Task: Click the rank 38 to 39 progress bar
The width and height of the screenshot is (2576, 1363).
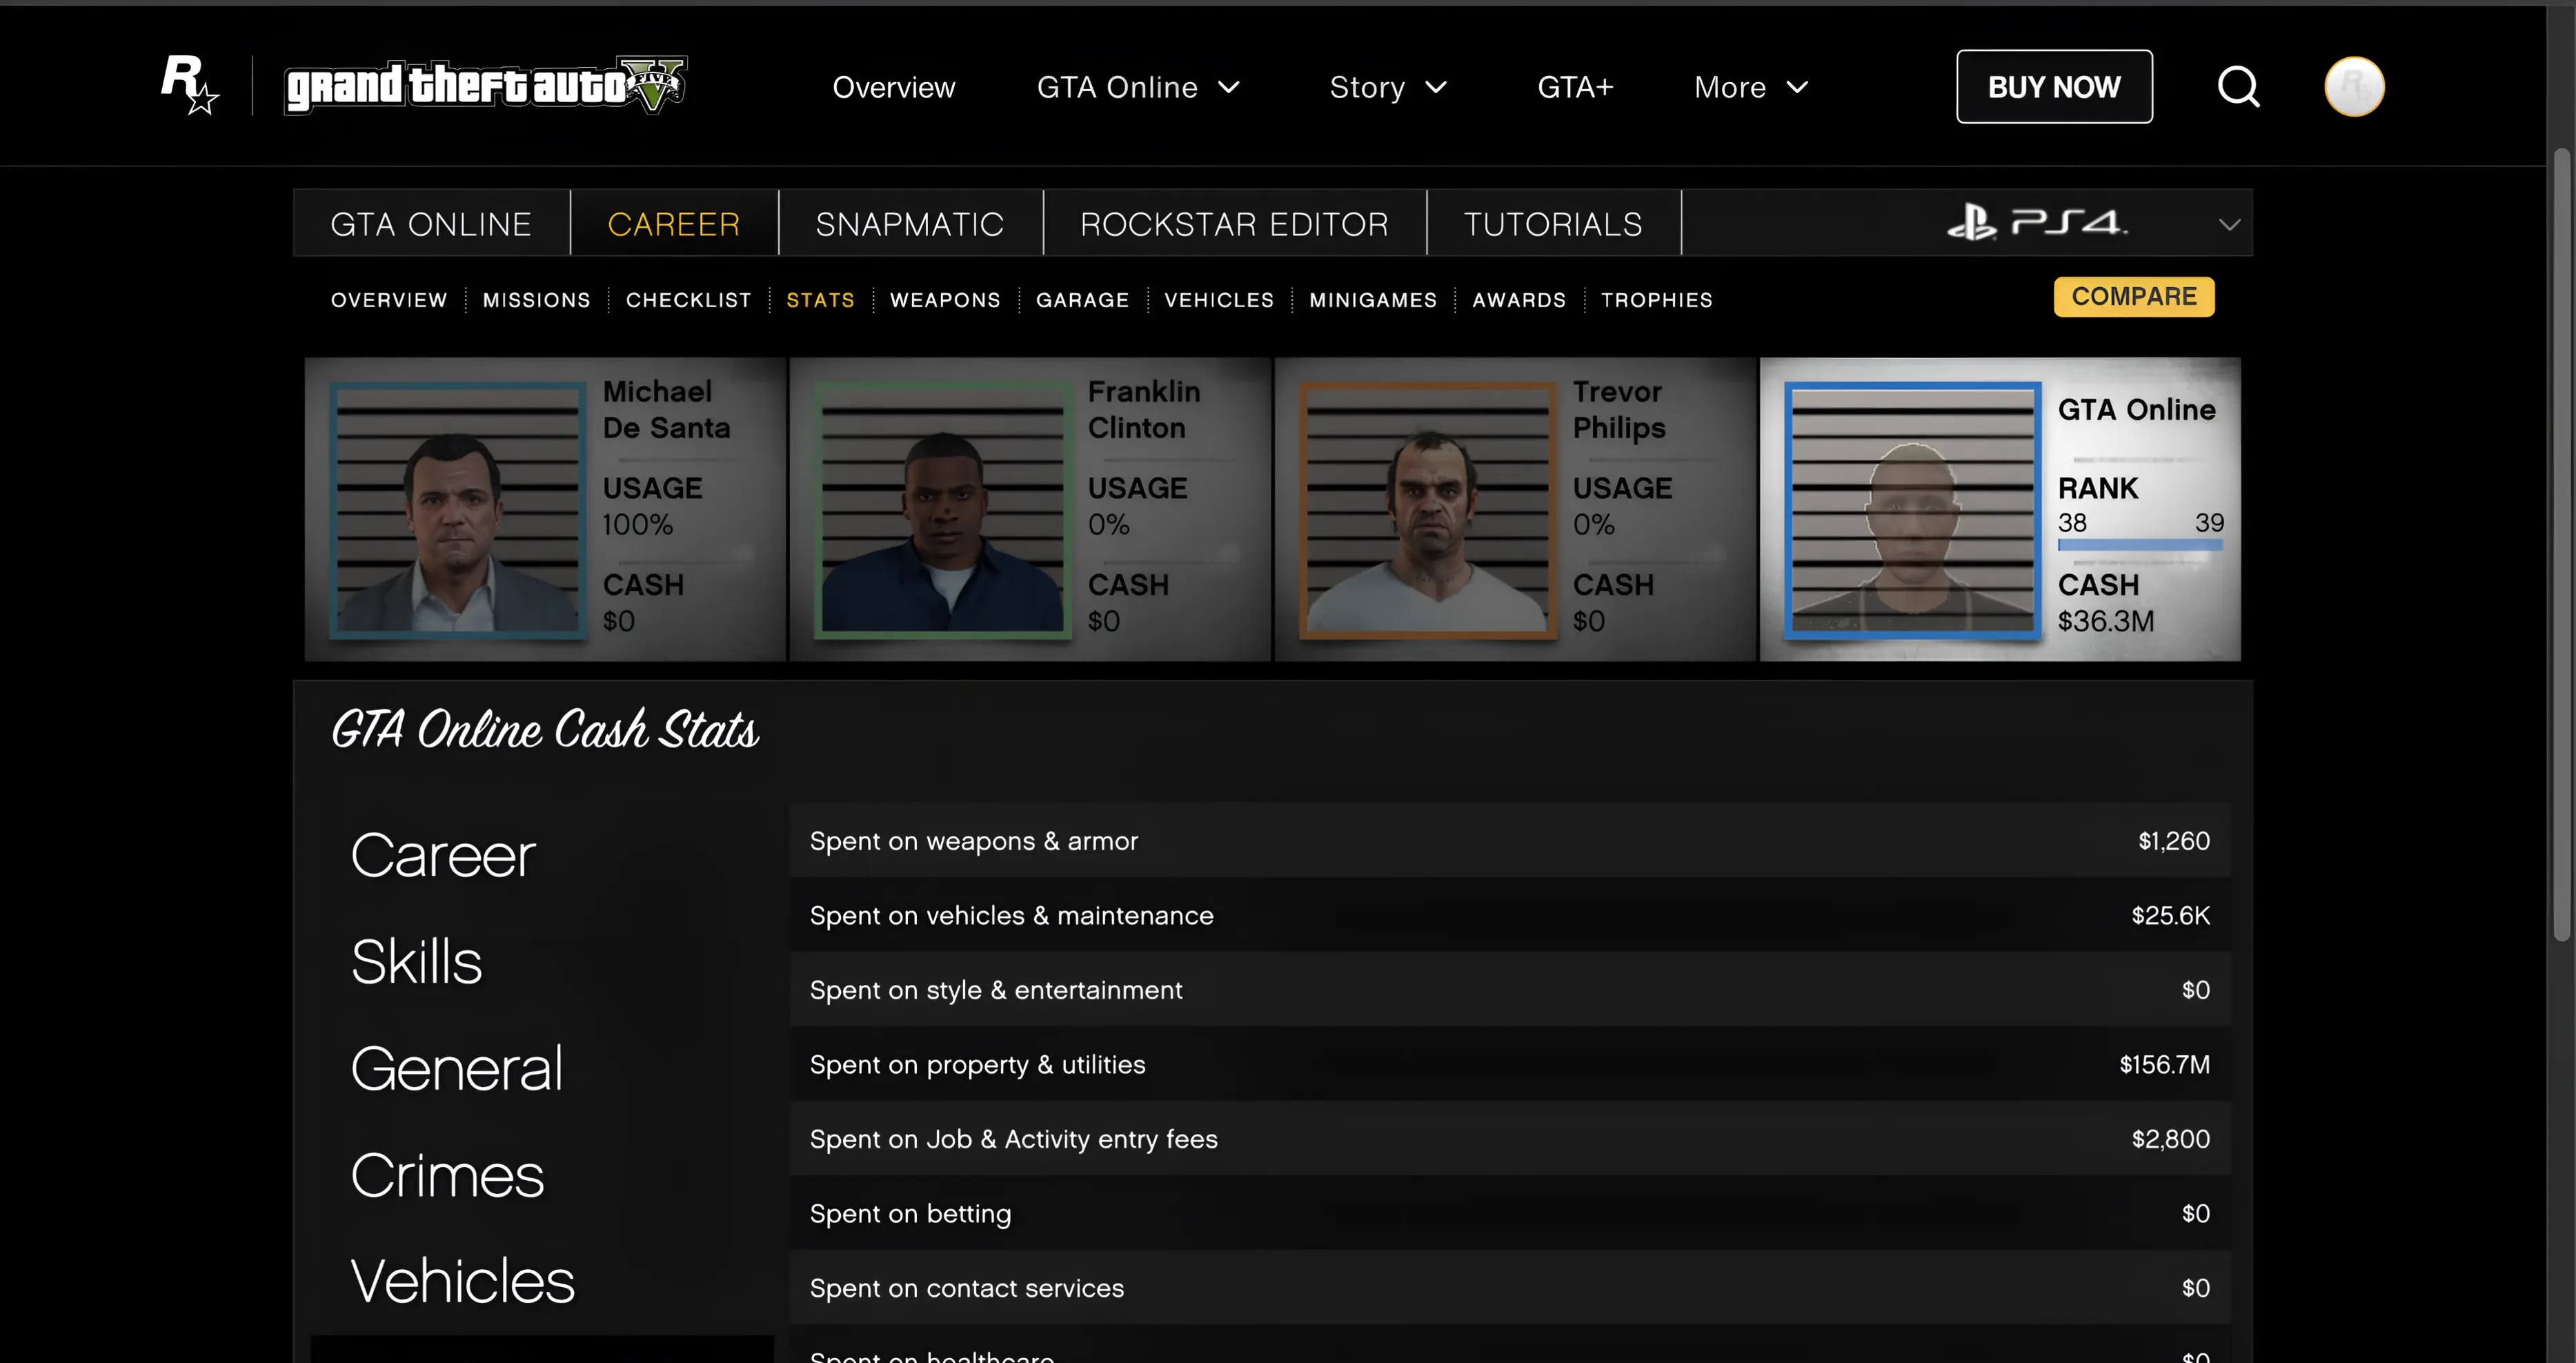Action: (2140, 545)
